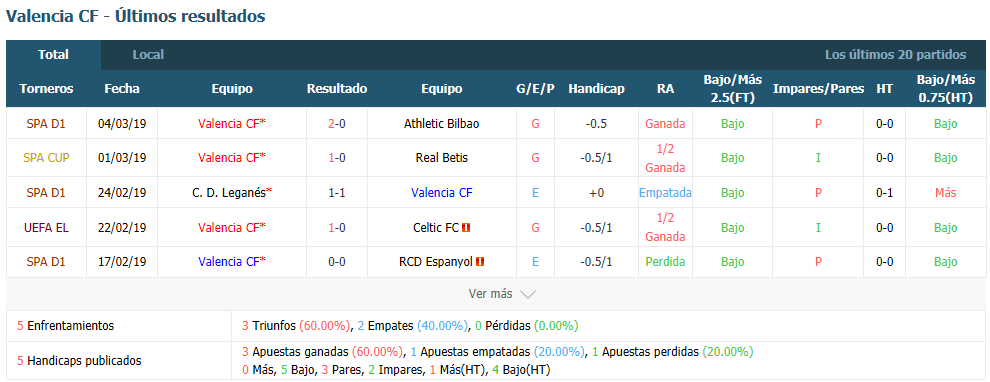This screenshot has width=990, height=382.
Task: Click the SPA CUP tournament label
Action: click(46, 158)
